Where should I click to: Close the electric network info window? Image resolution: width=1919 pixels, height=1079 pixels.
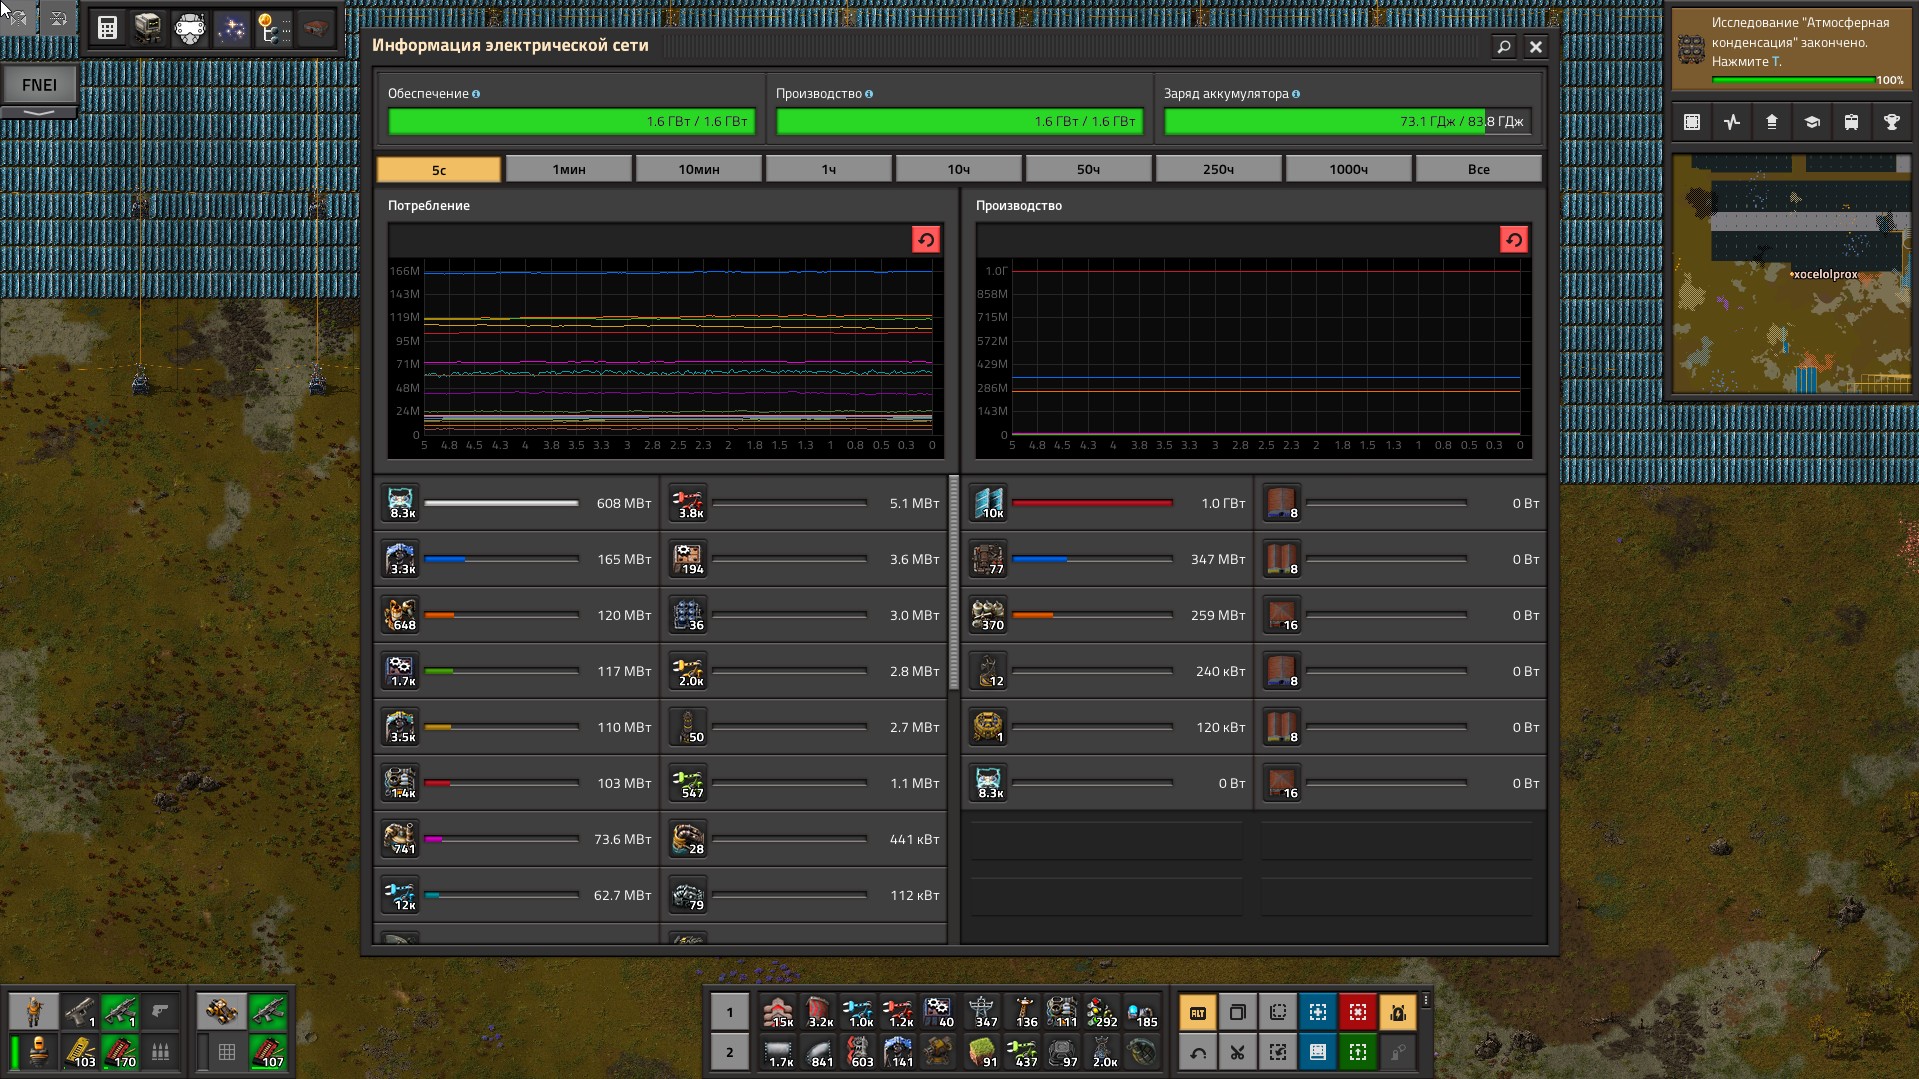pos(1536,46)
